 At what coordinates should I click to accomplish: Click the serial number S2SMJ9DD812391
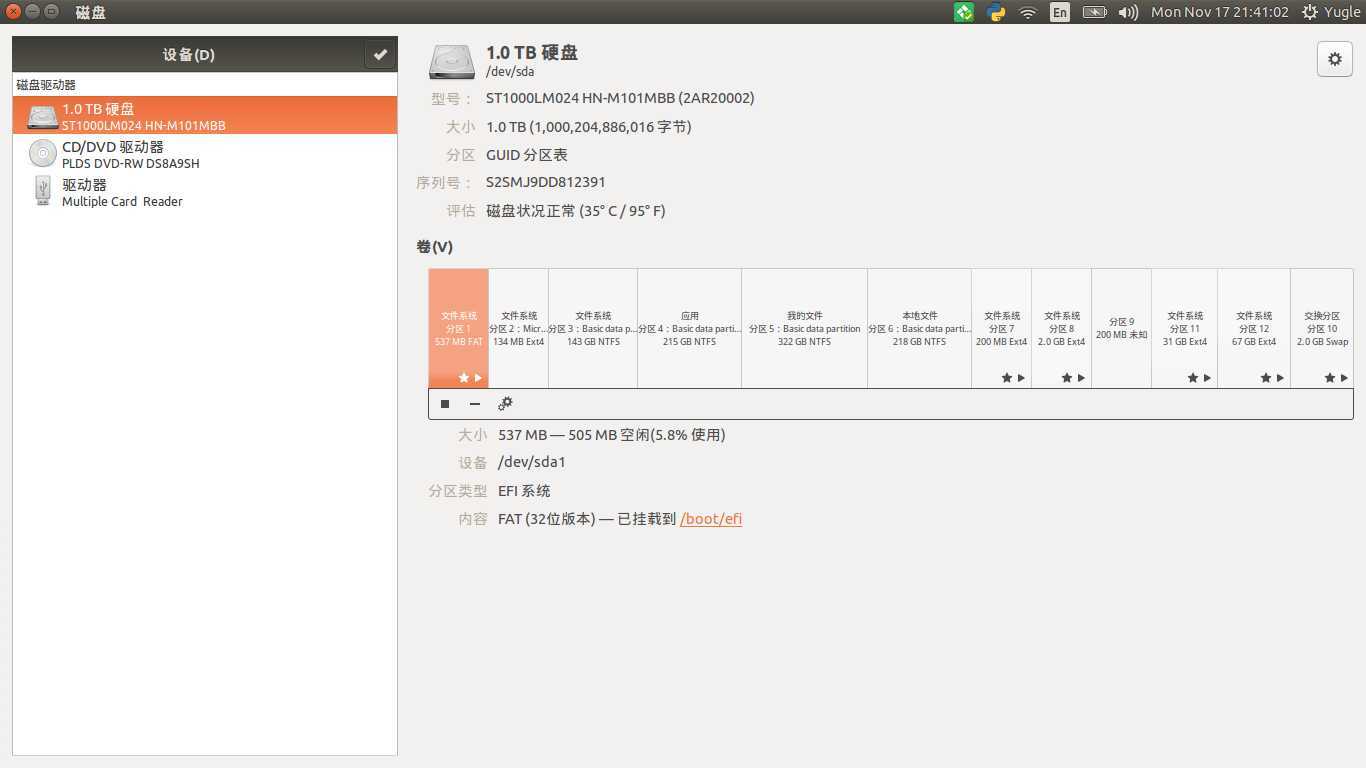click(546, 182)
